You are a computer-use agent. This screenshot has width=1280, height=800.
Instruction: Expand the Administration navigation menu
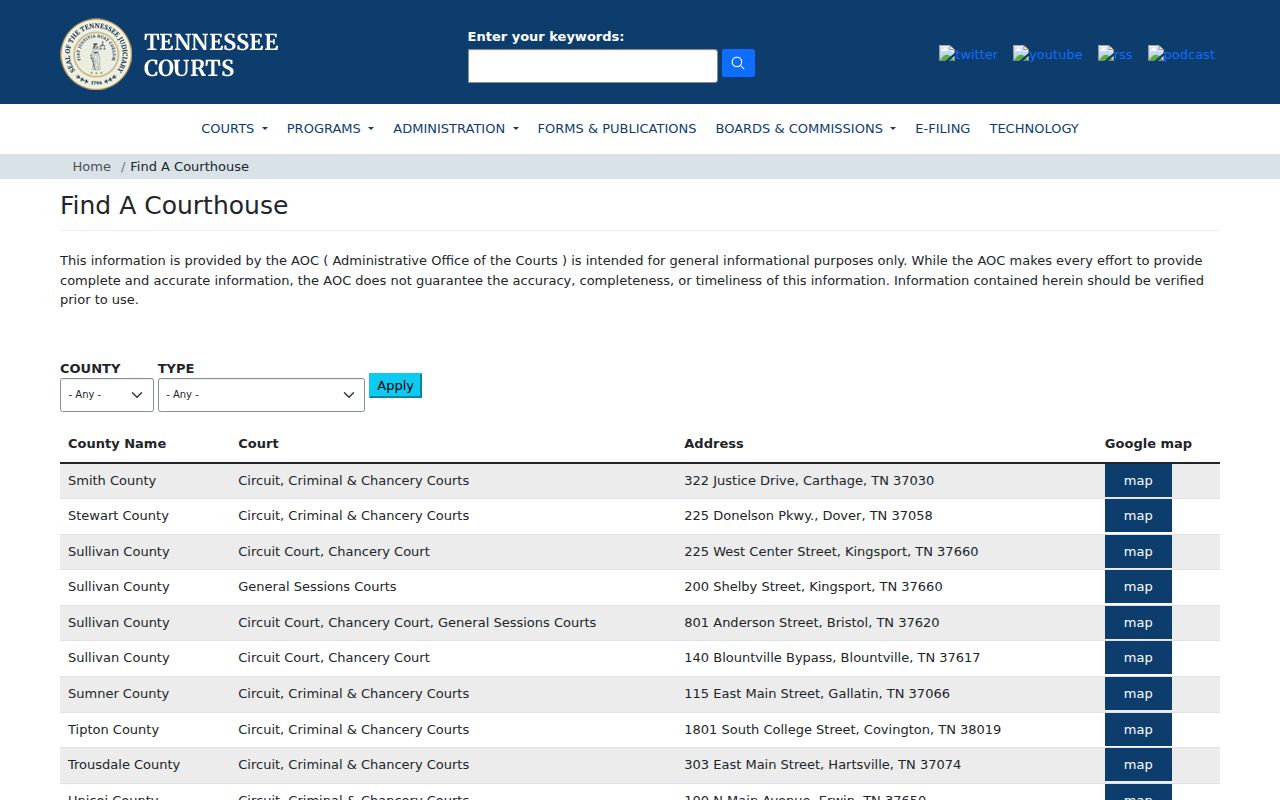tap(456, 128)
